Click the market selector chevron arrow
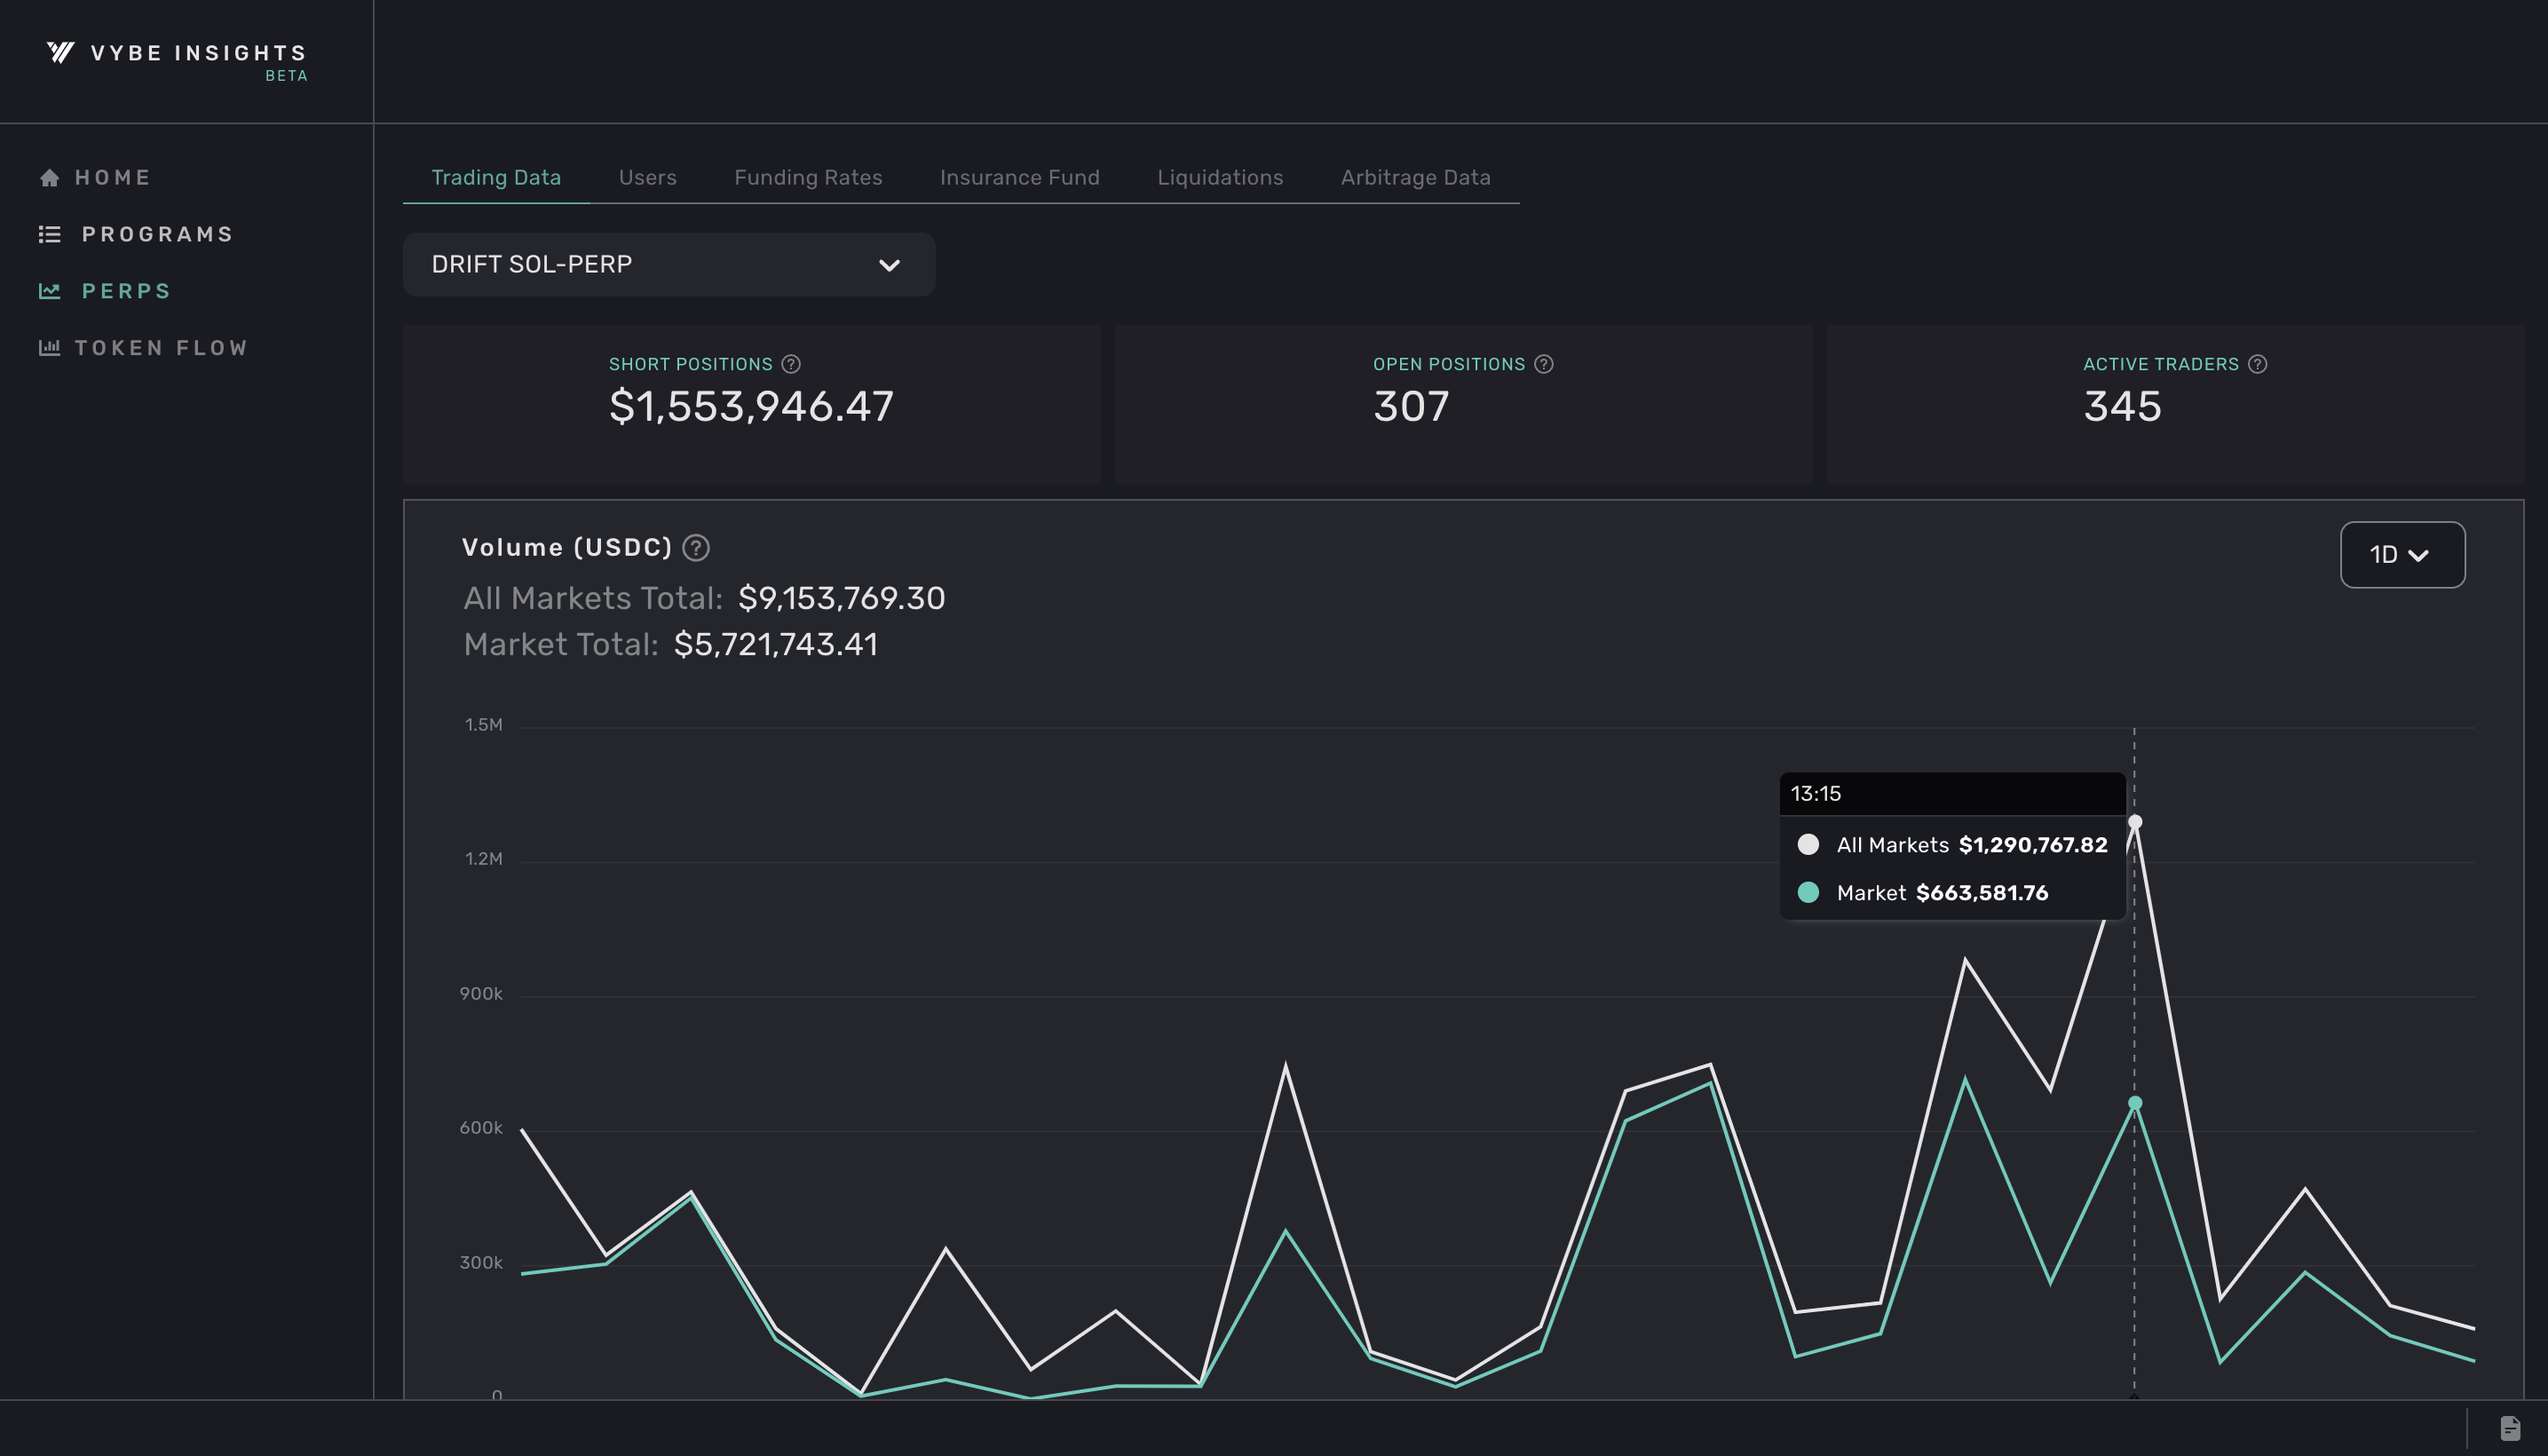This screenshot has width=2548, height=1456. click(889, 265)
